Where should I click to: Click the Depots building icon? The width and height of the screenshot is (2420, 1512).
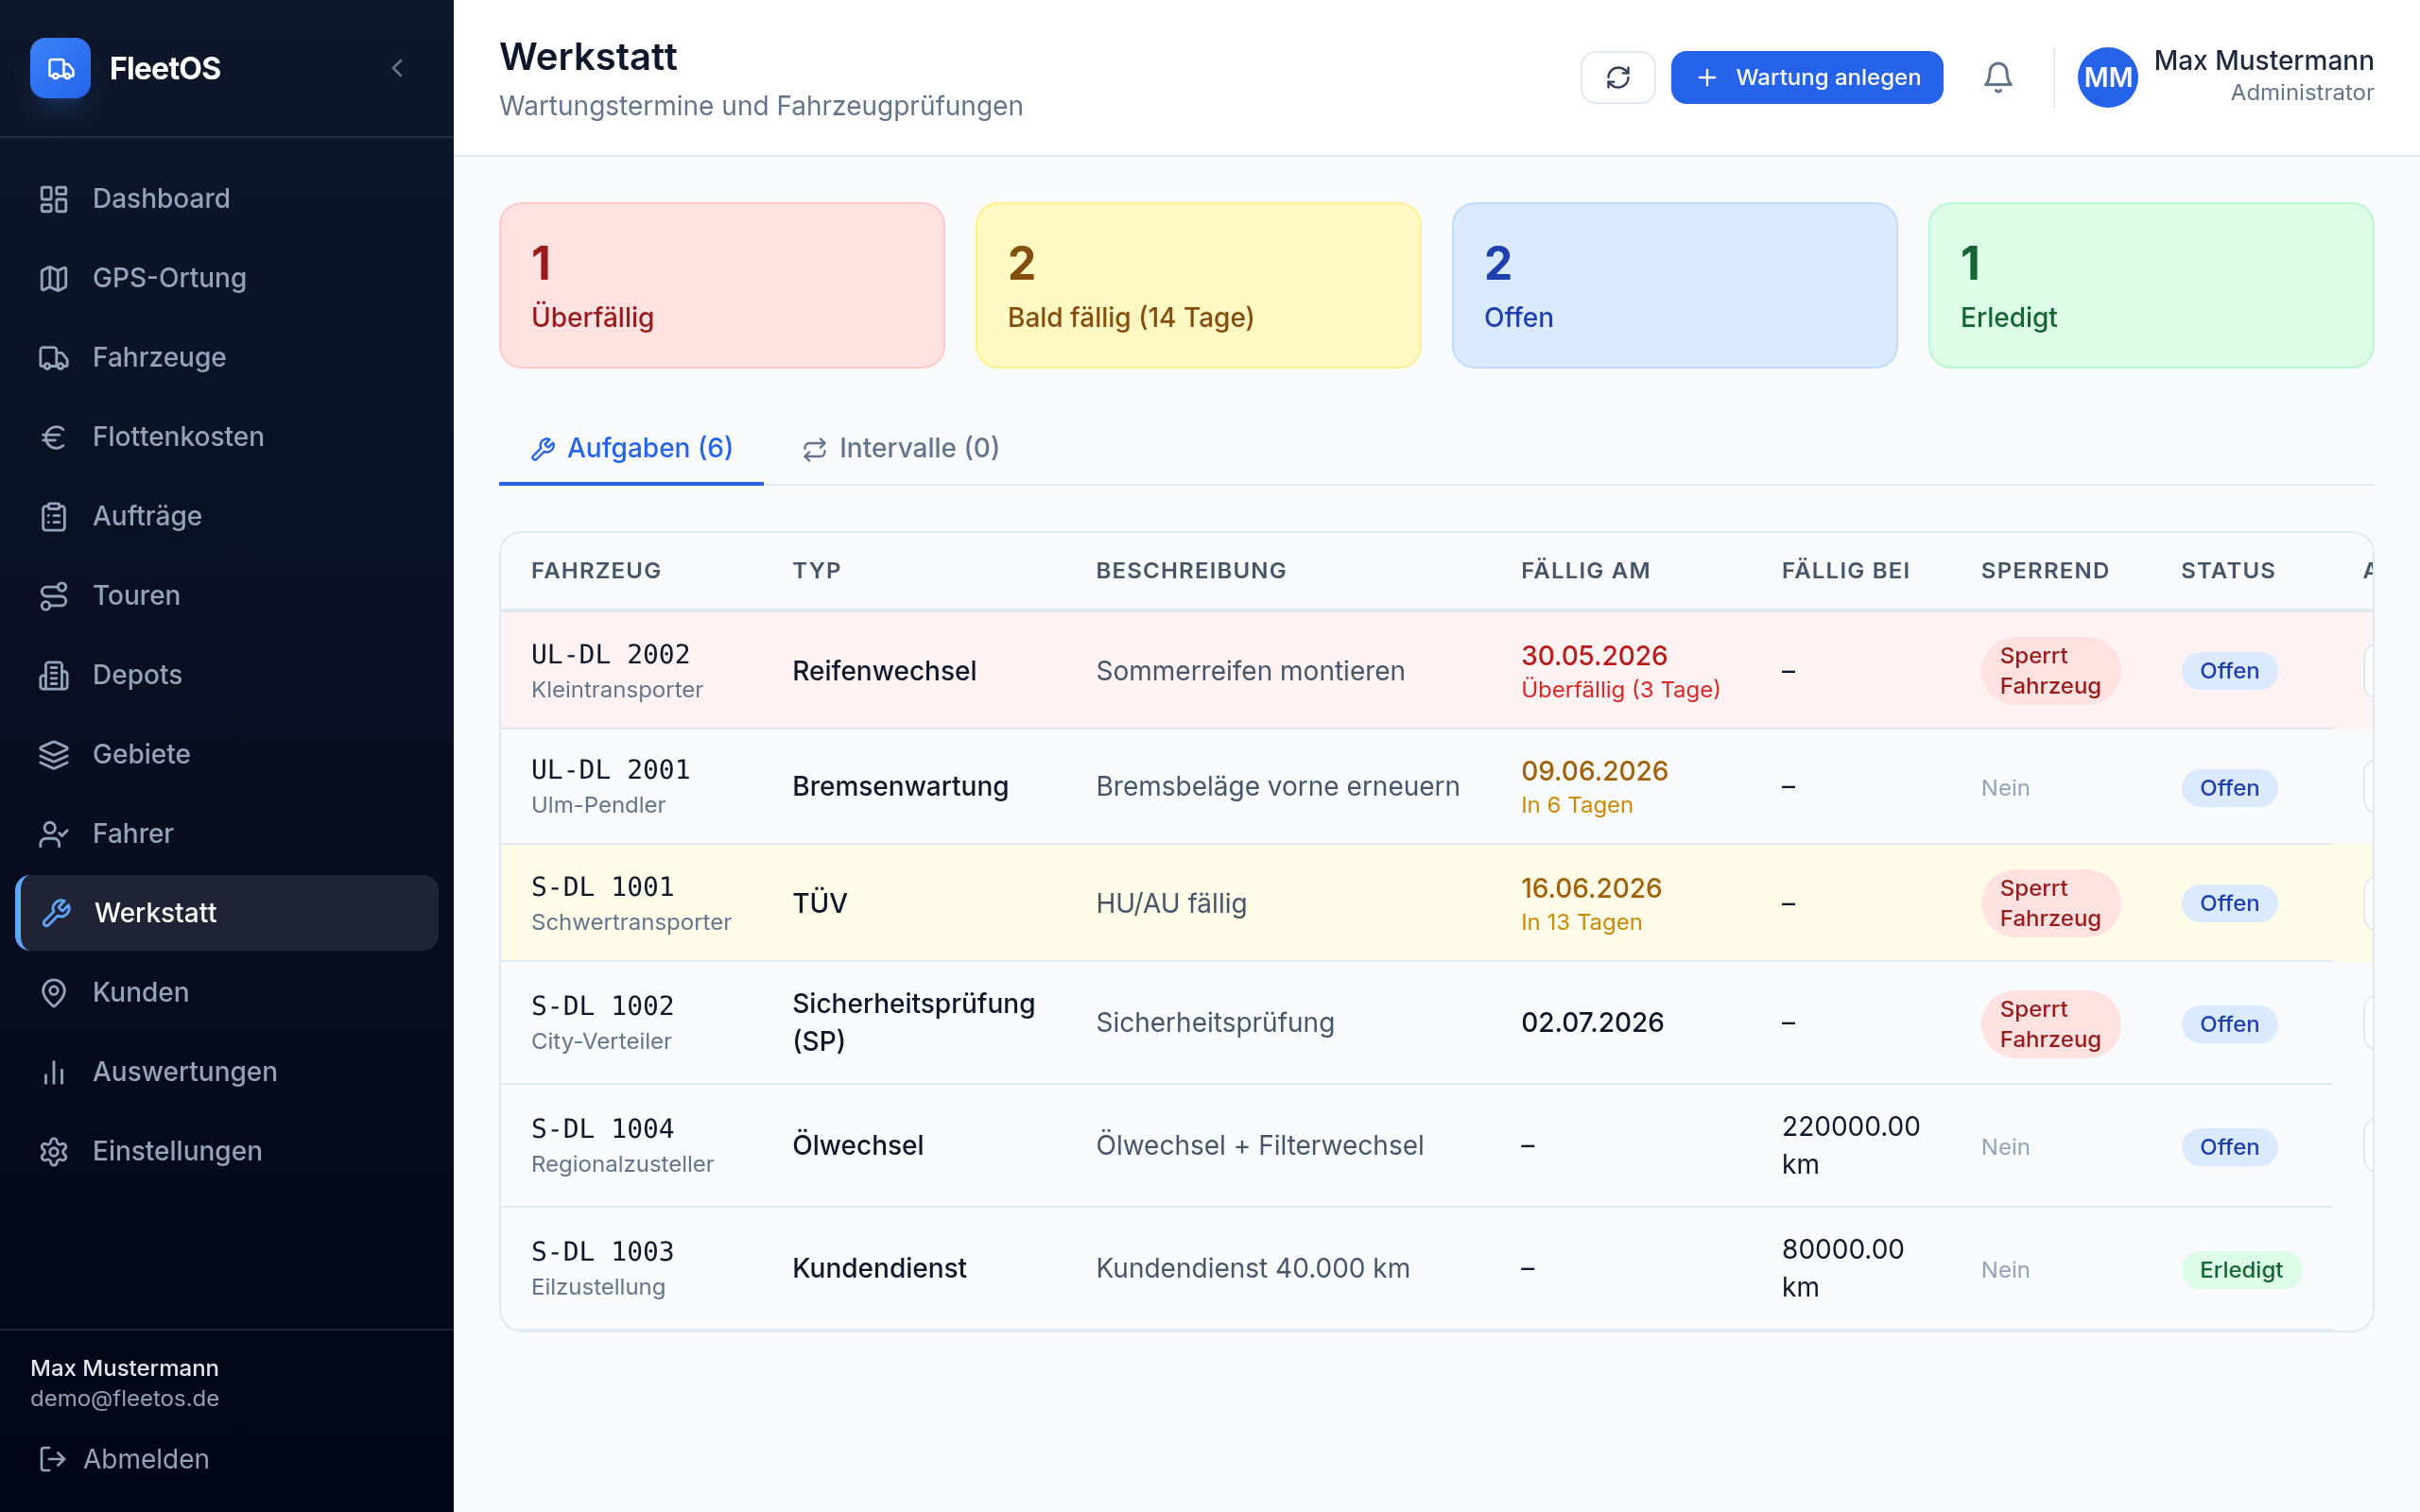[54, 675]
